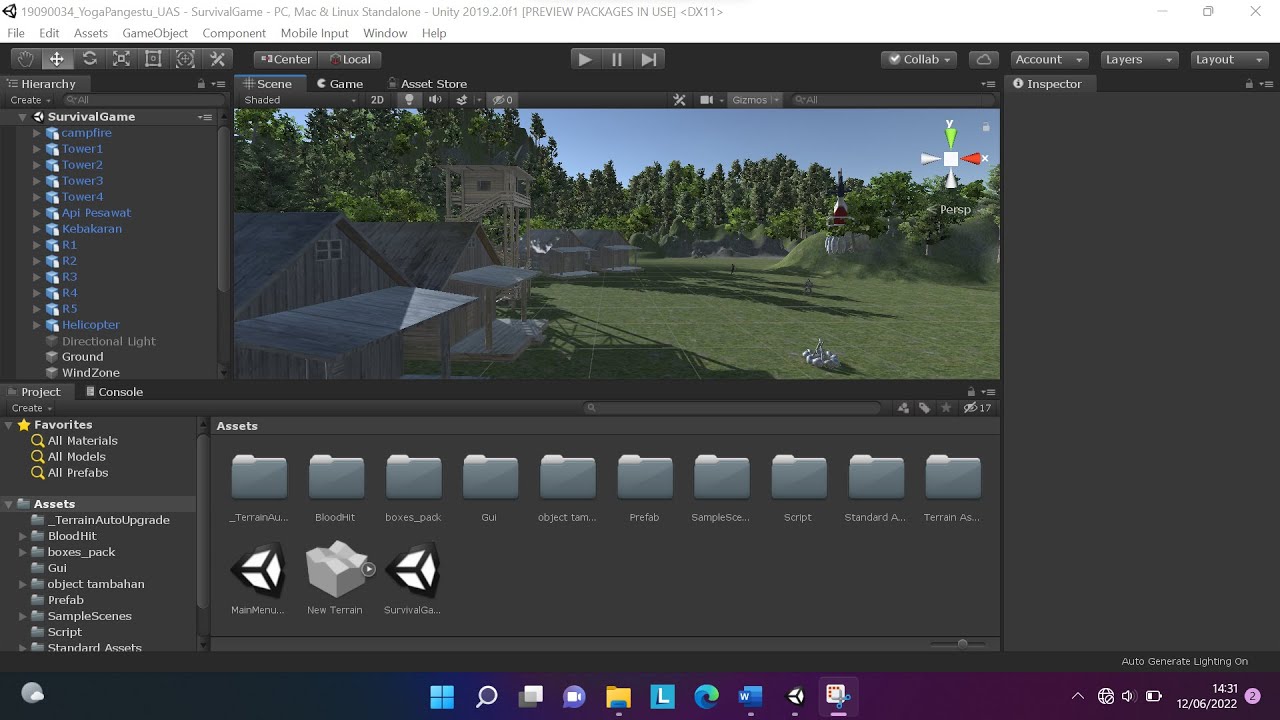This screenshot has height=720, width=1280.
Task: Select the Hand tool in the toolbar
Action: pyautogui.click(x=25, y=59)
